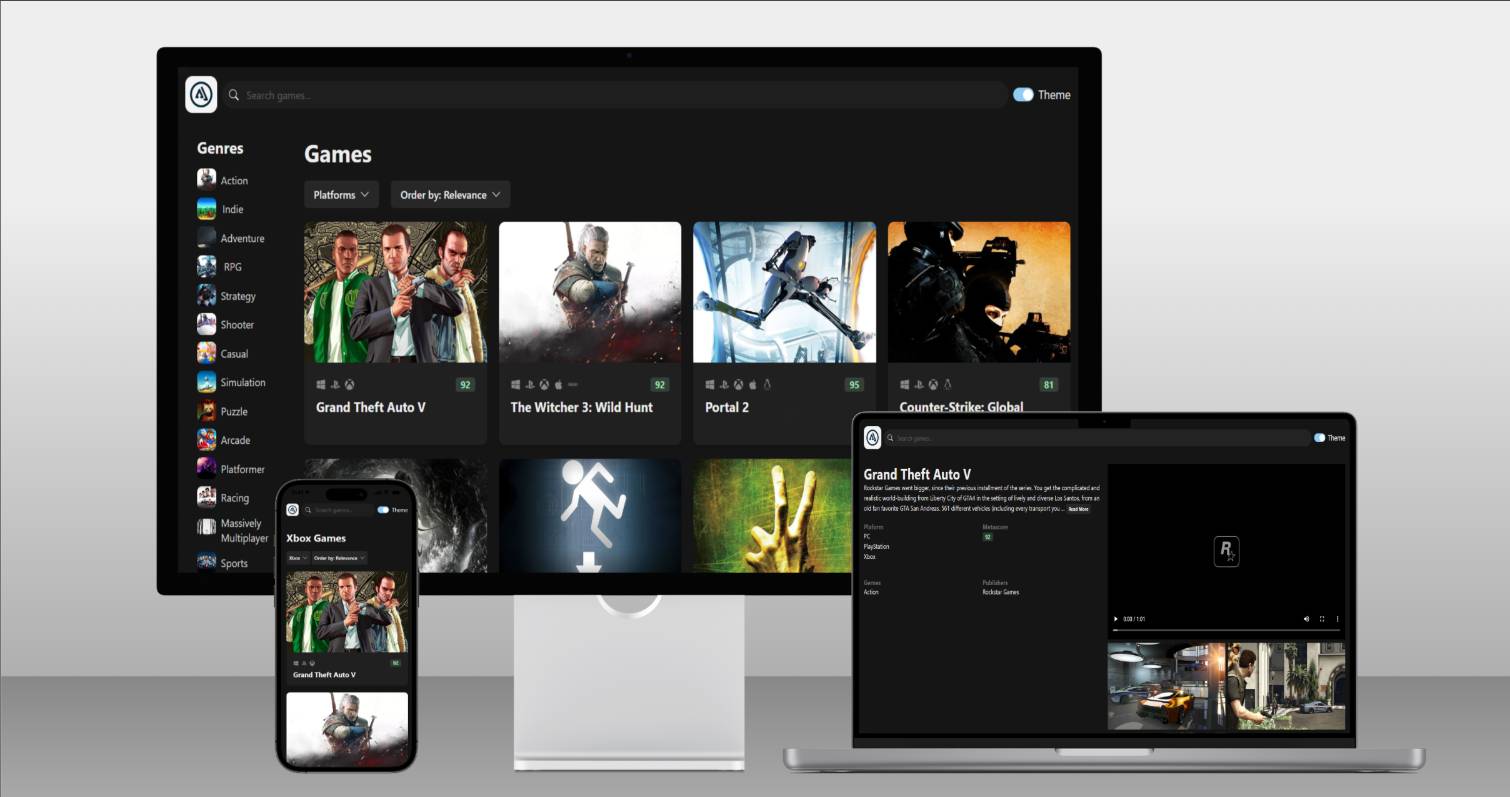Screen dimensions: 1510x797
Task: Choose the Shooter genre icon
Action: pos(206,324)
